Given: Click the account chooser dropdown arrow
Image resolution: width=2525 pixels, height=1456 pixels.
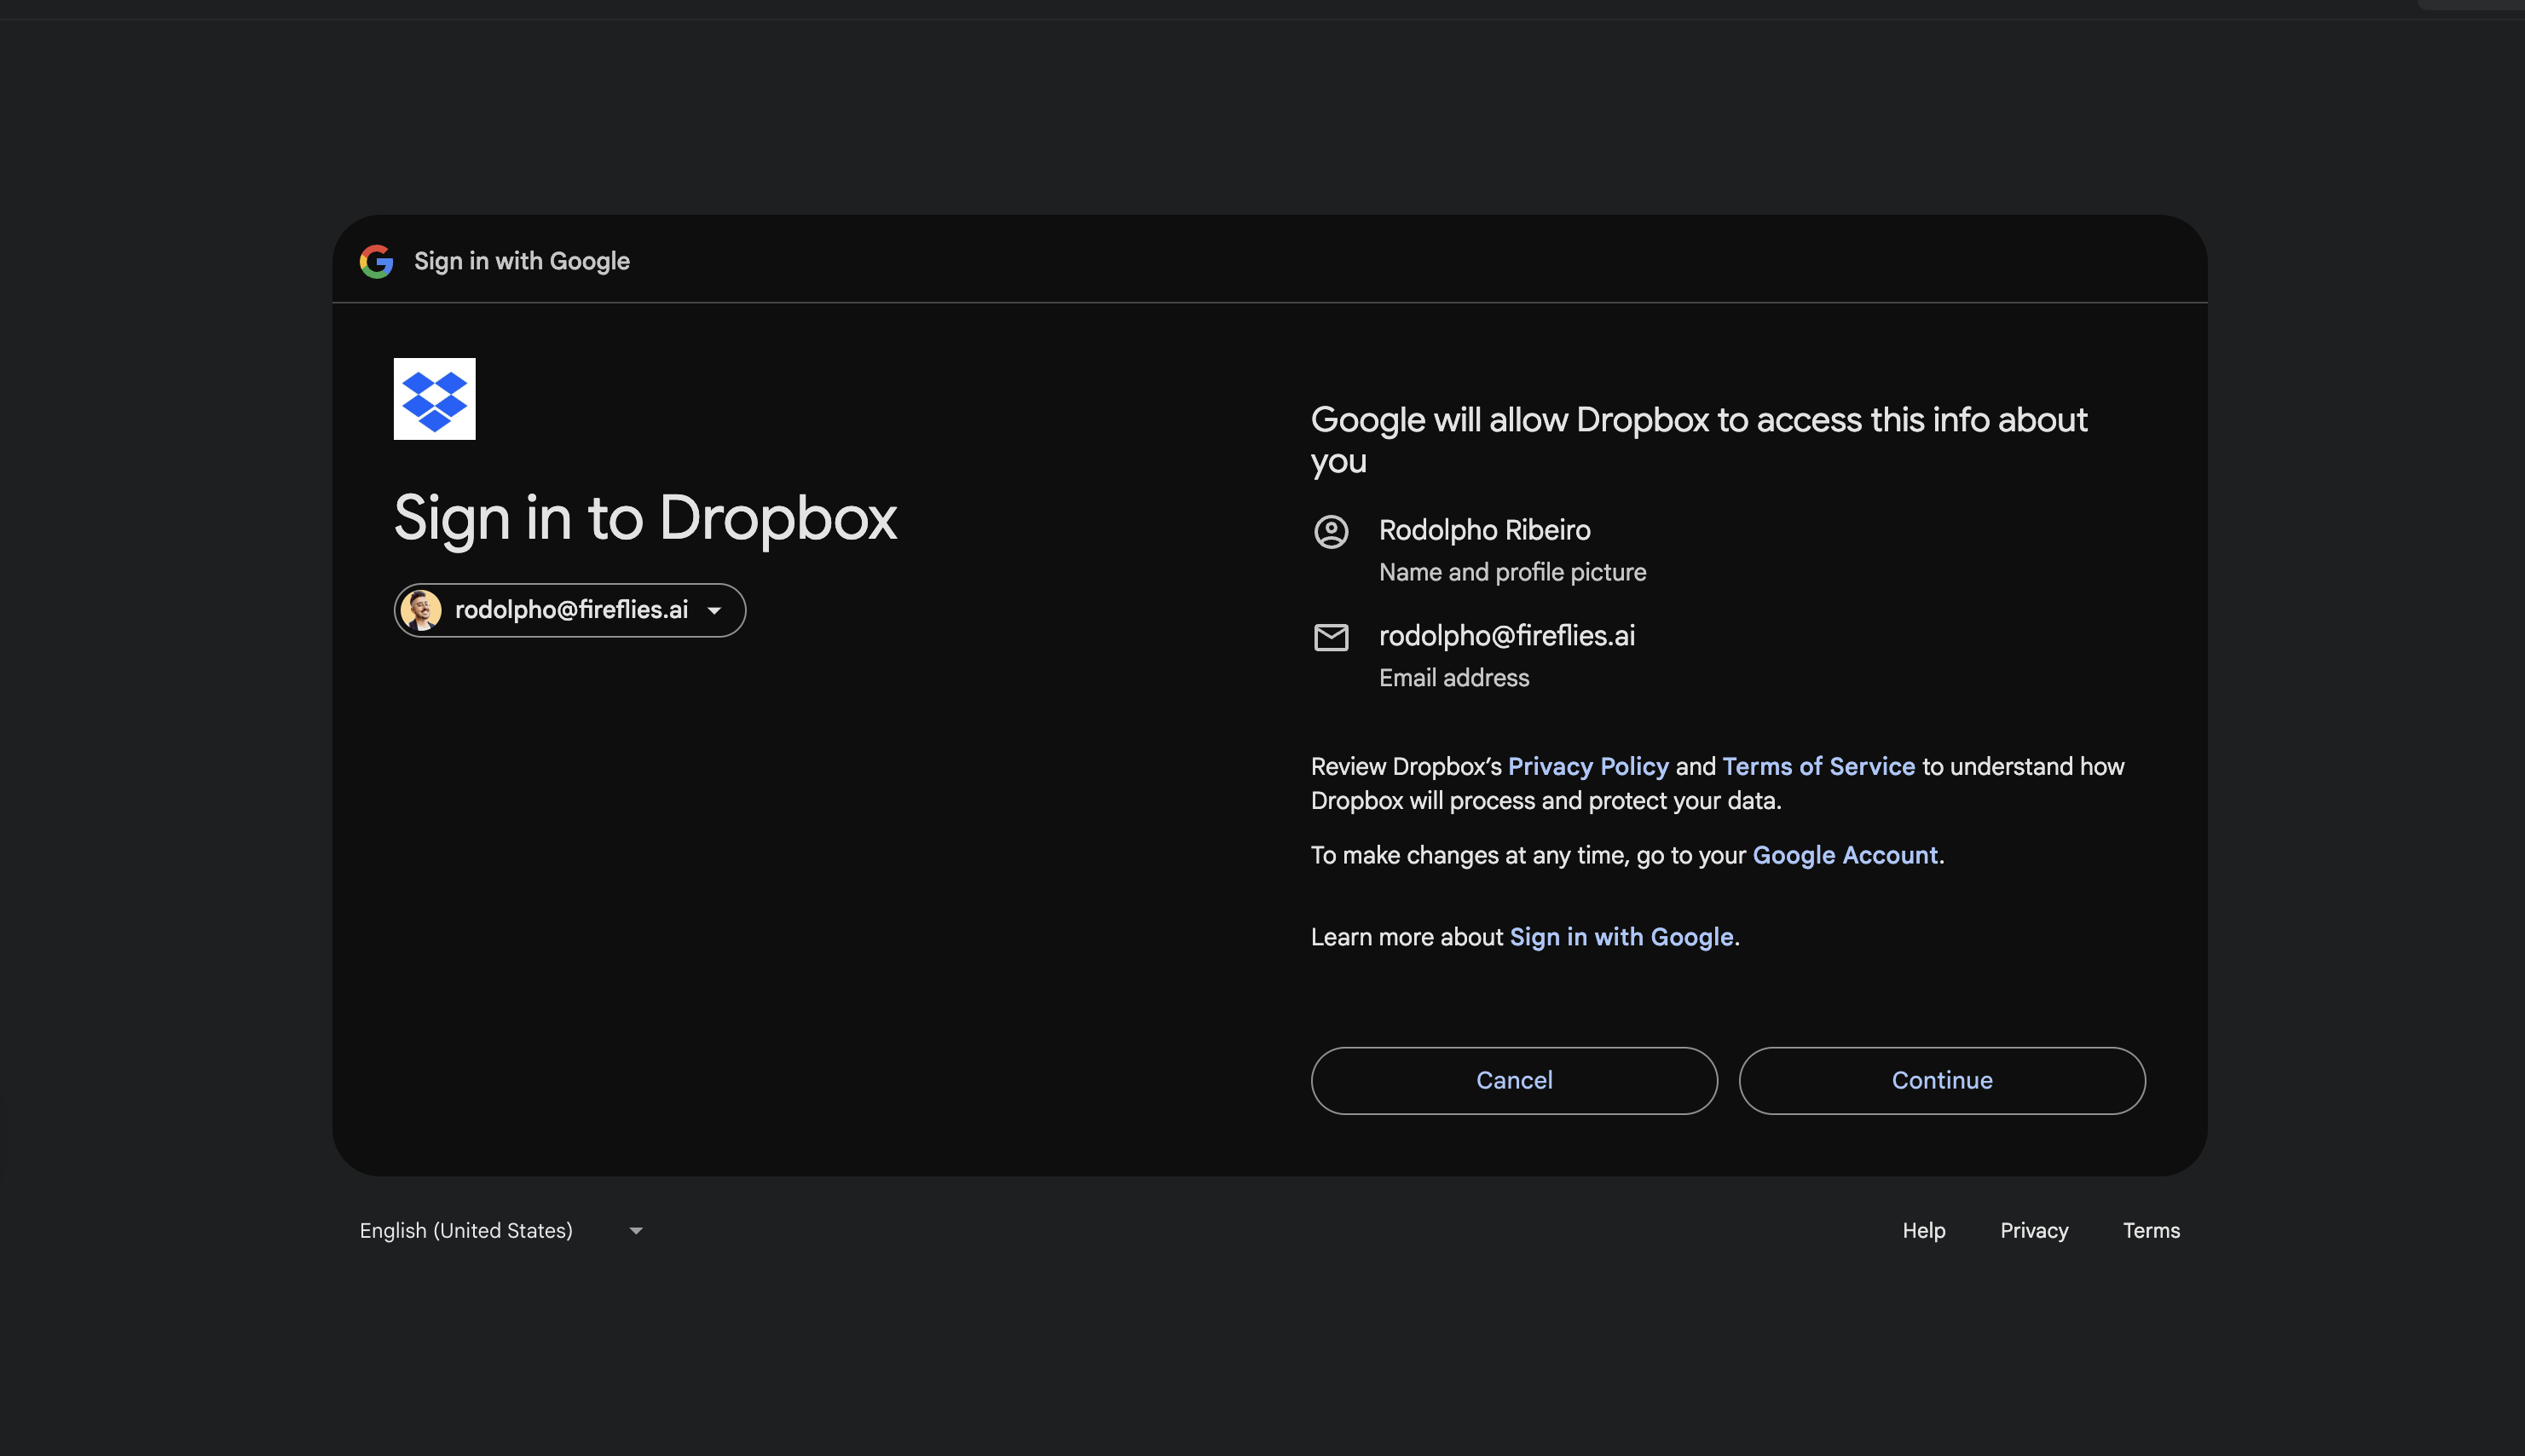Looking at the screenshot, I should (714, 611).
